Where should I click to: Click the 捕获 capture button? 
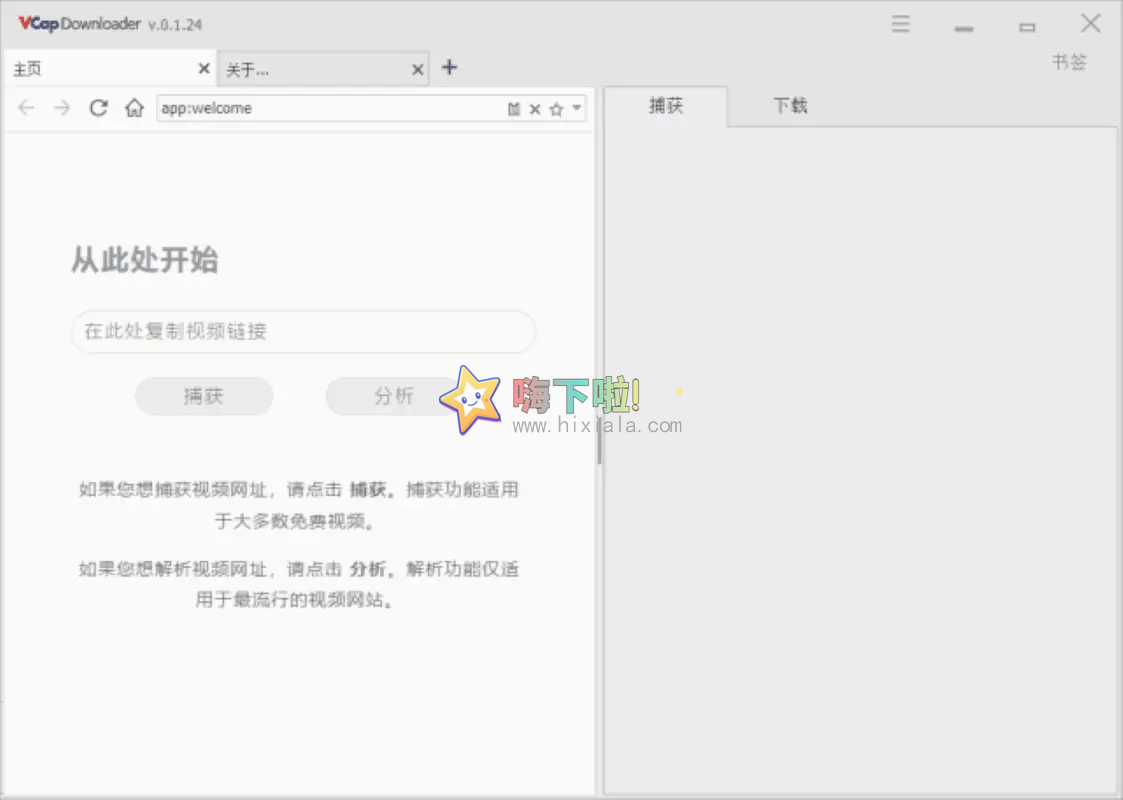coord(204,396)
